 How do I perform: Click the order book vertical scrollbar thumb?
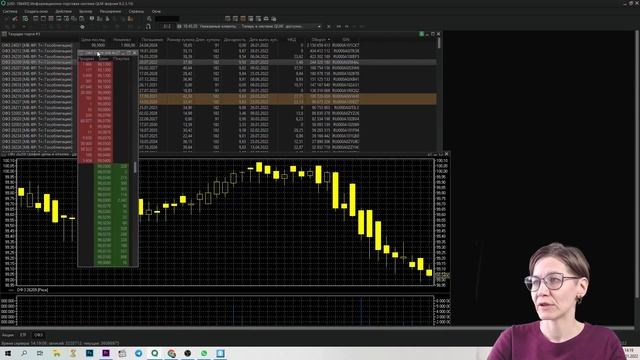(135, 167)
